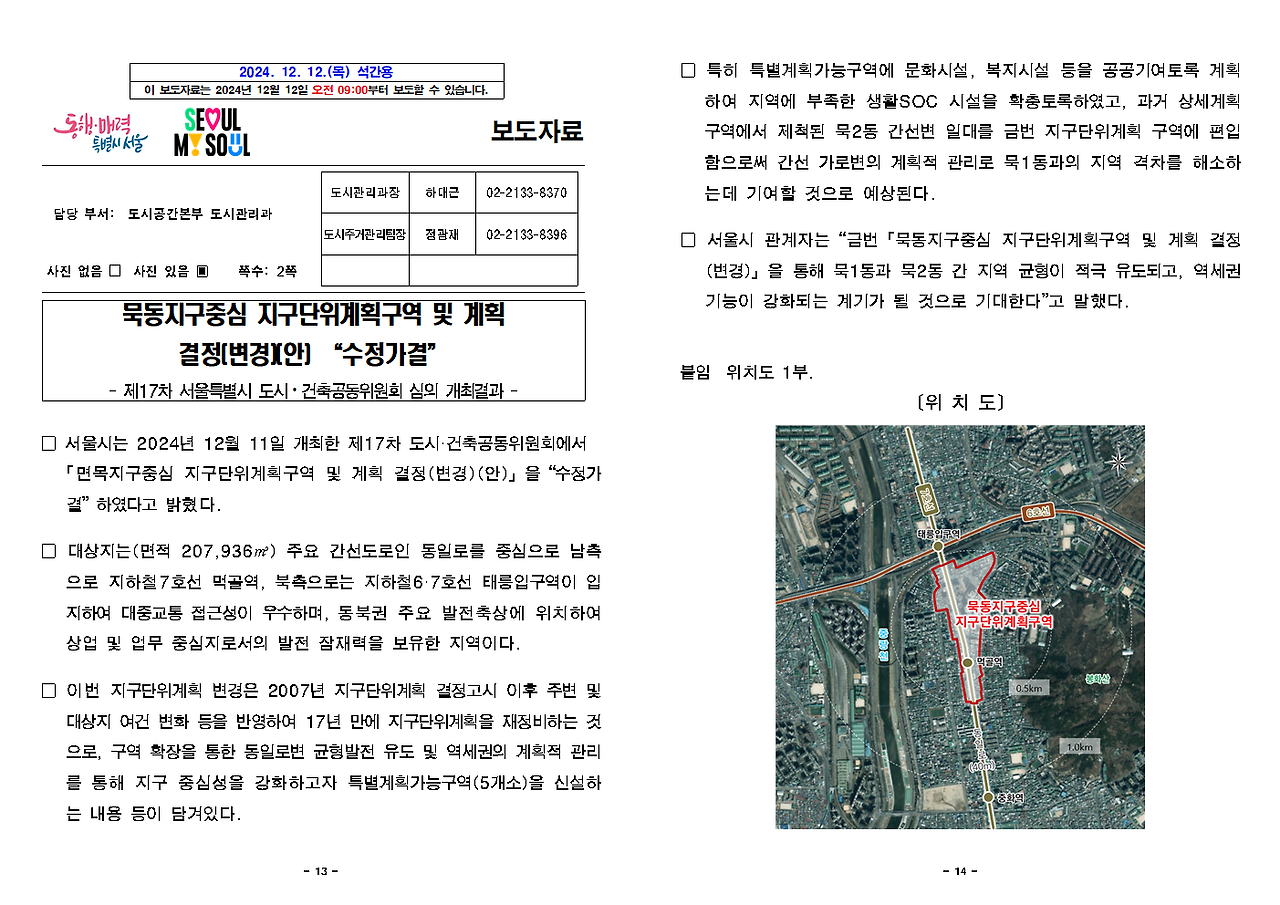Select the 정광재 name cell
Screen dimensions: 1280x905
(441, 234)
